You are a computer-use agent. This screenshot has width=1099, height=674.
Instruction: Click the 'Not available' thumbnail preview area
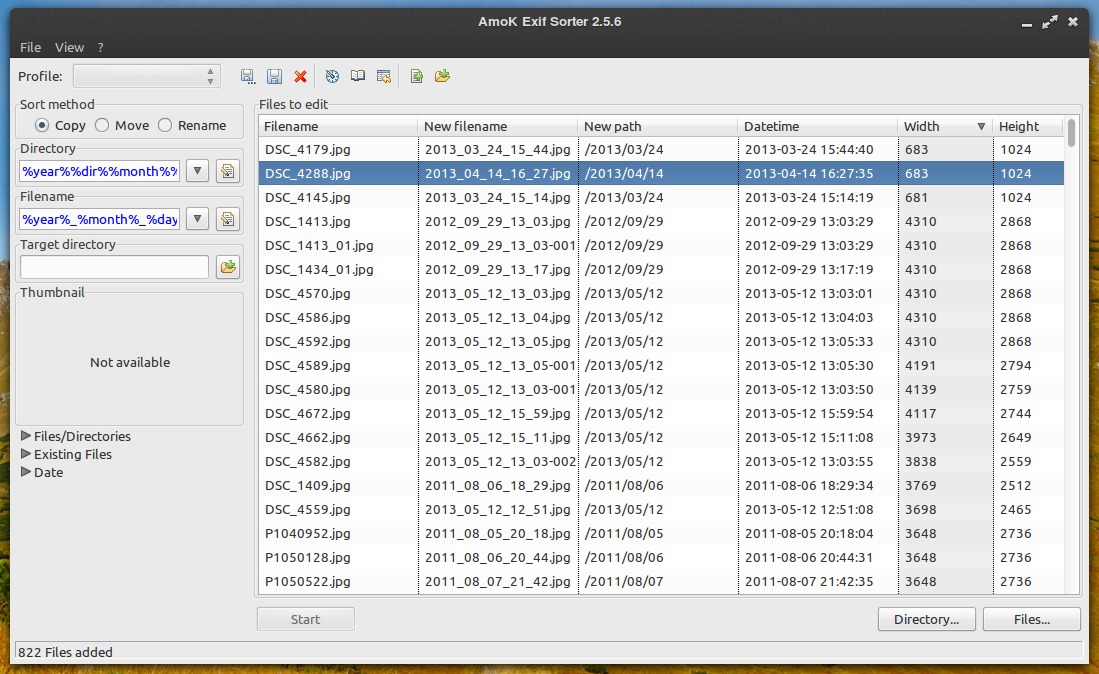click(x=130, y=362)
